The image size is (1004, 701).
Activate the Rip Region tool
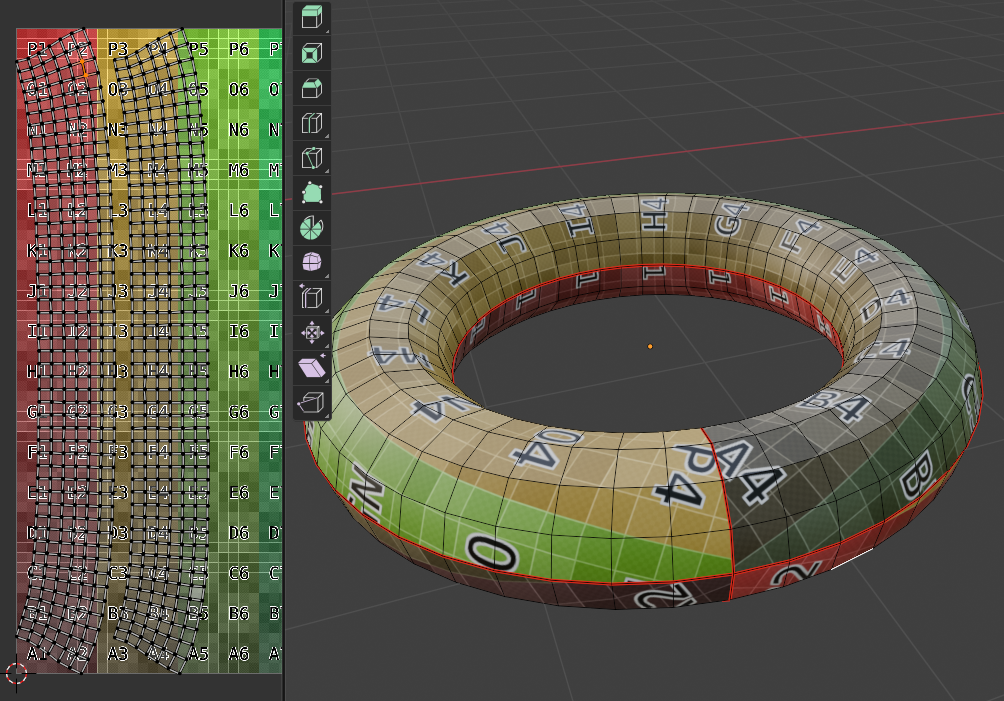coord(312,403)
